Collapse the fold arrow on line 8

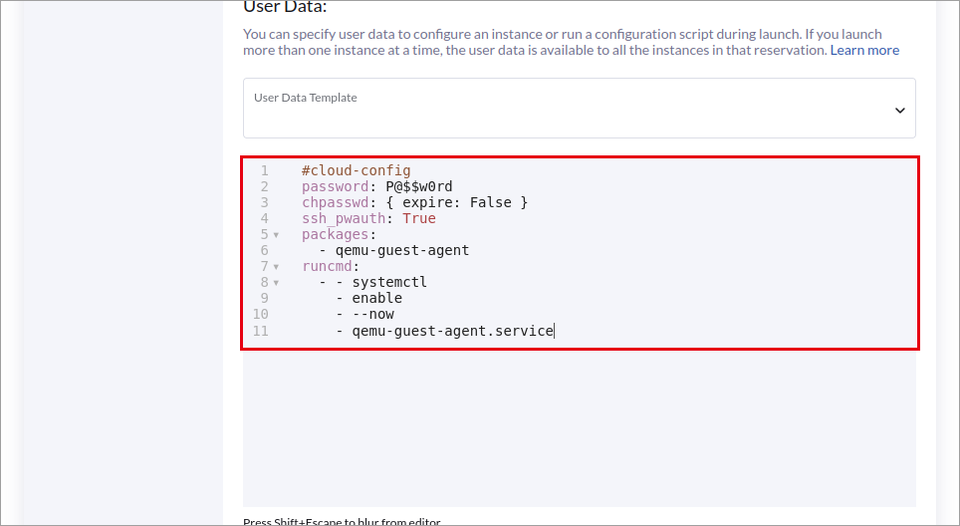(x=276, y=283)
